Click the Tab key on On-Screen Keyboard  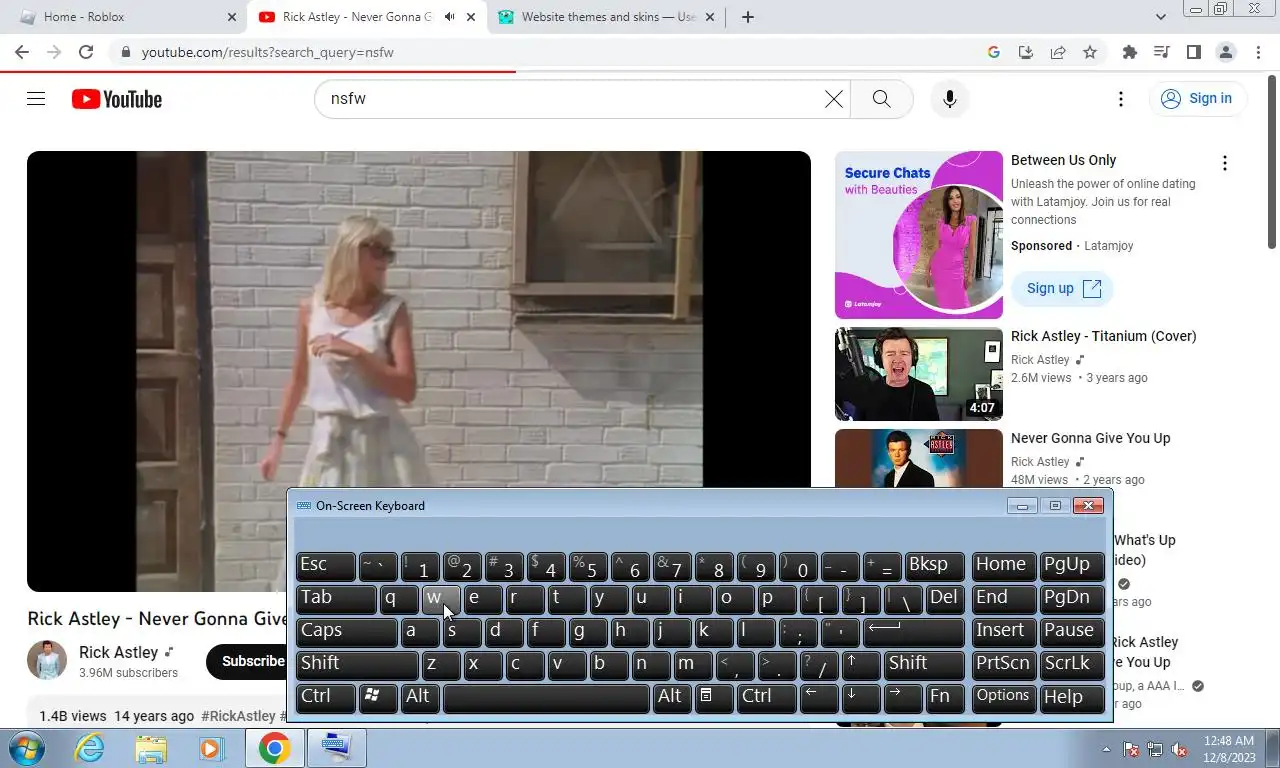click(336, 598)
